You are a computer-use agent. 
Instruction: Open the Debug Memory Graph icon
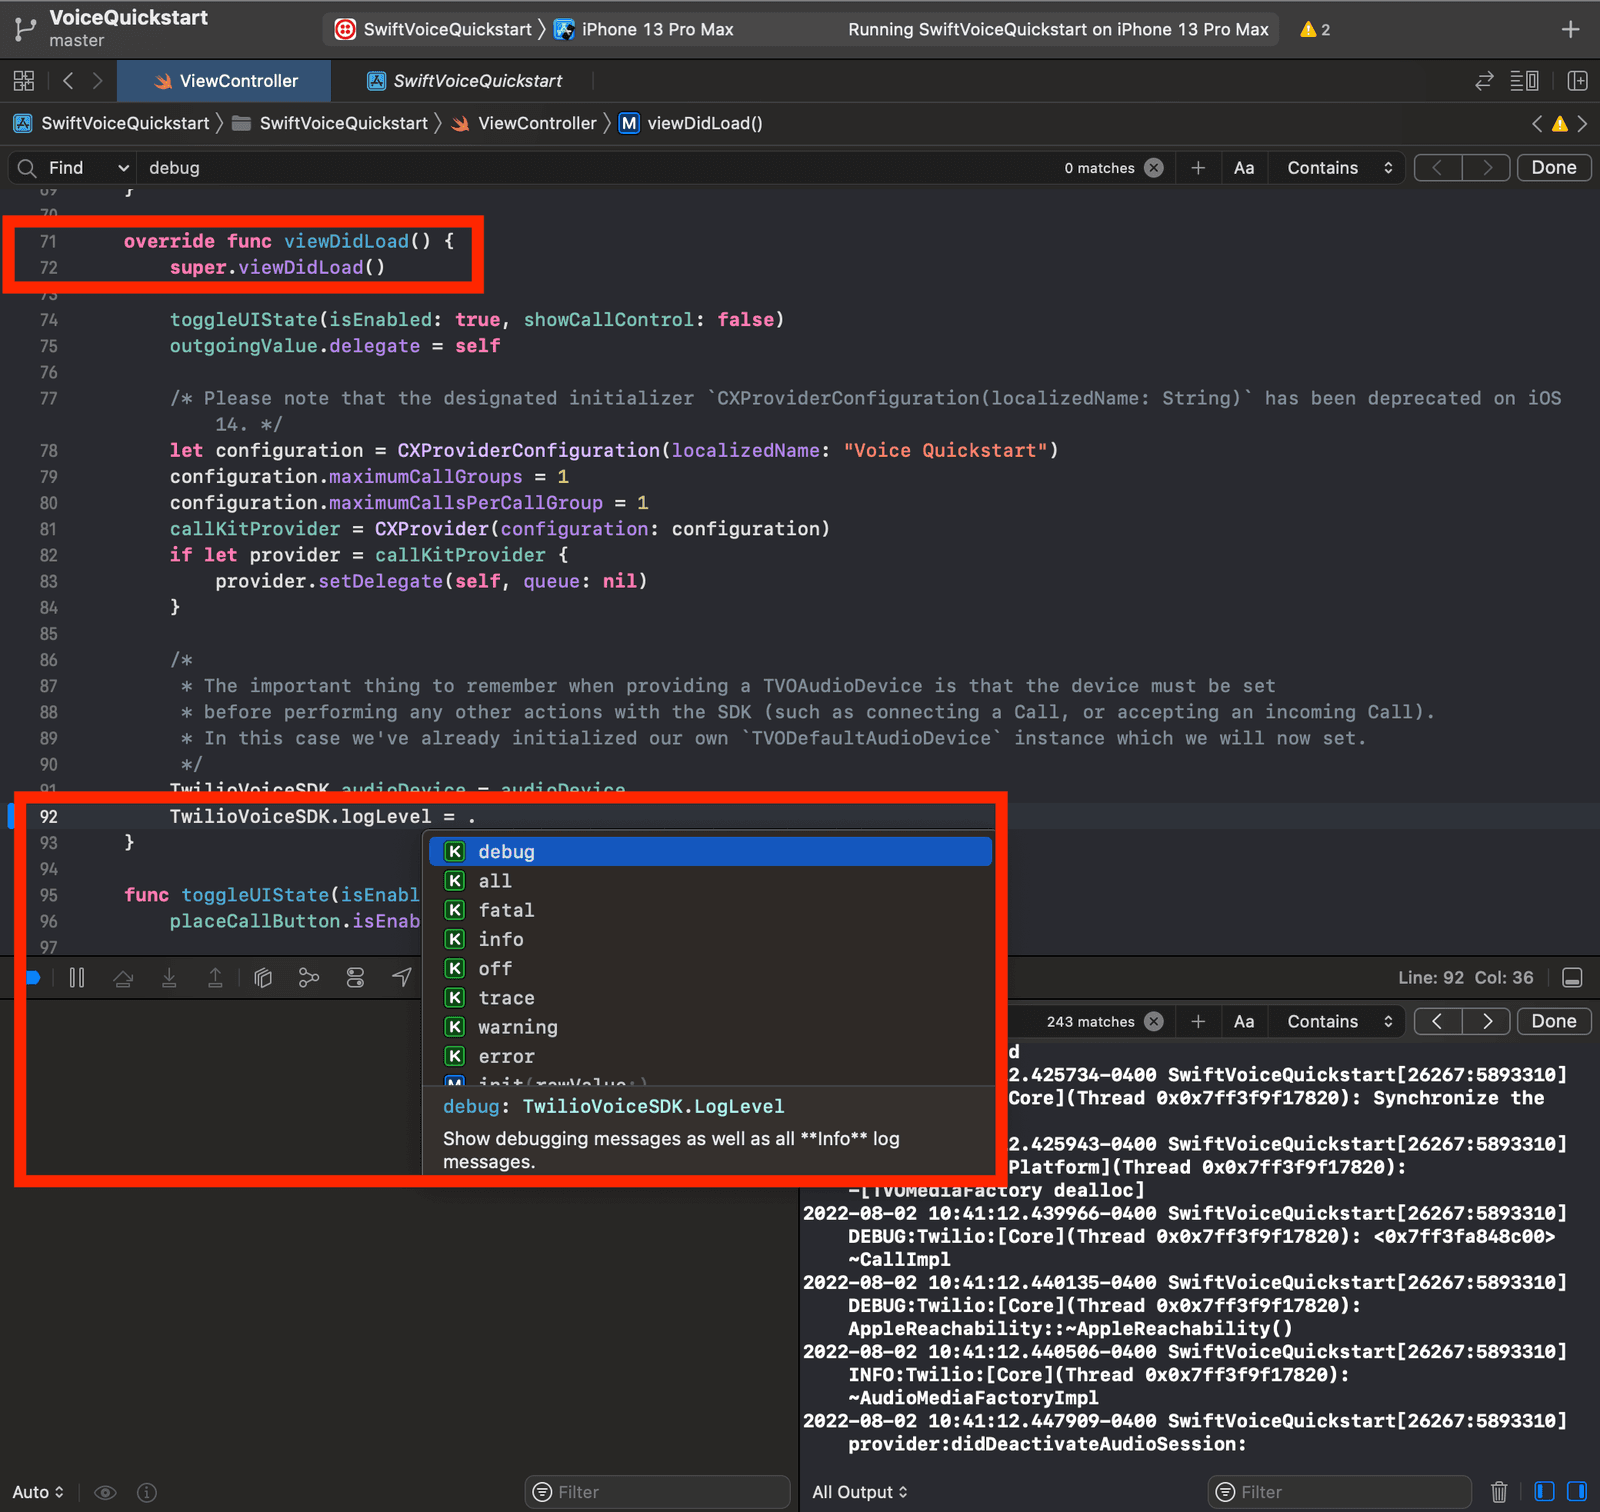tap(308, 977)
